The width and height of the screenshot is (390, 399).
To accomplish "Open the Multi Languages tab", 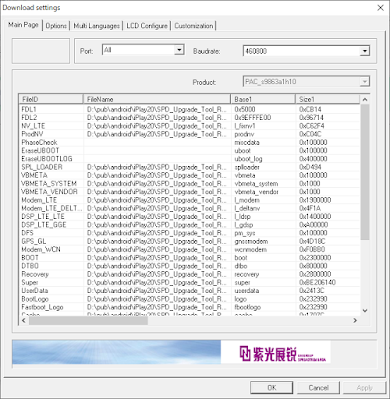I will (x=96, y=26).
